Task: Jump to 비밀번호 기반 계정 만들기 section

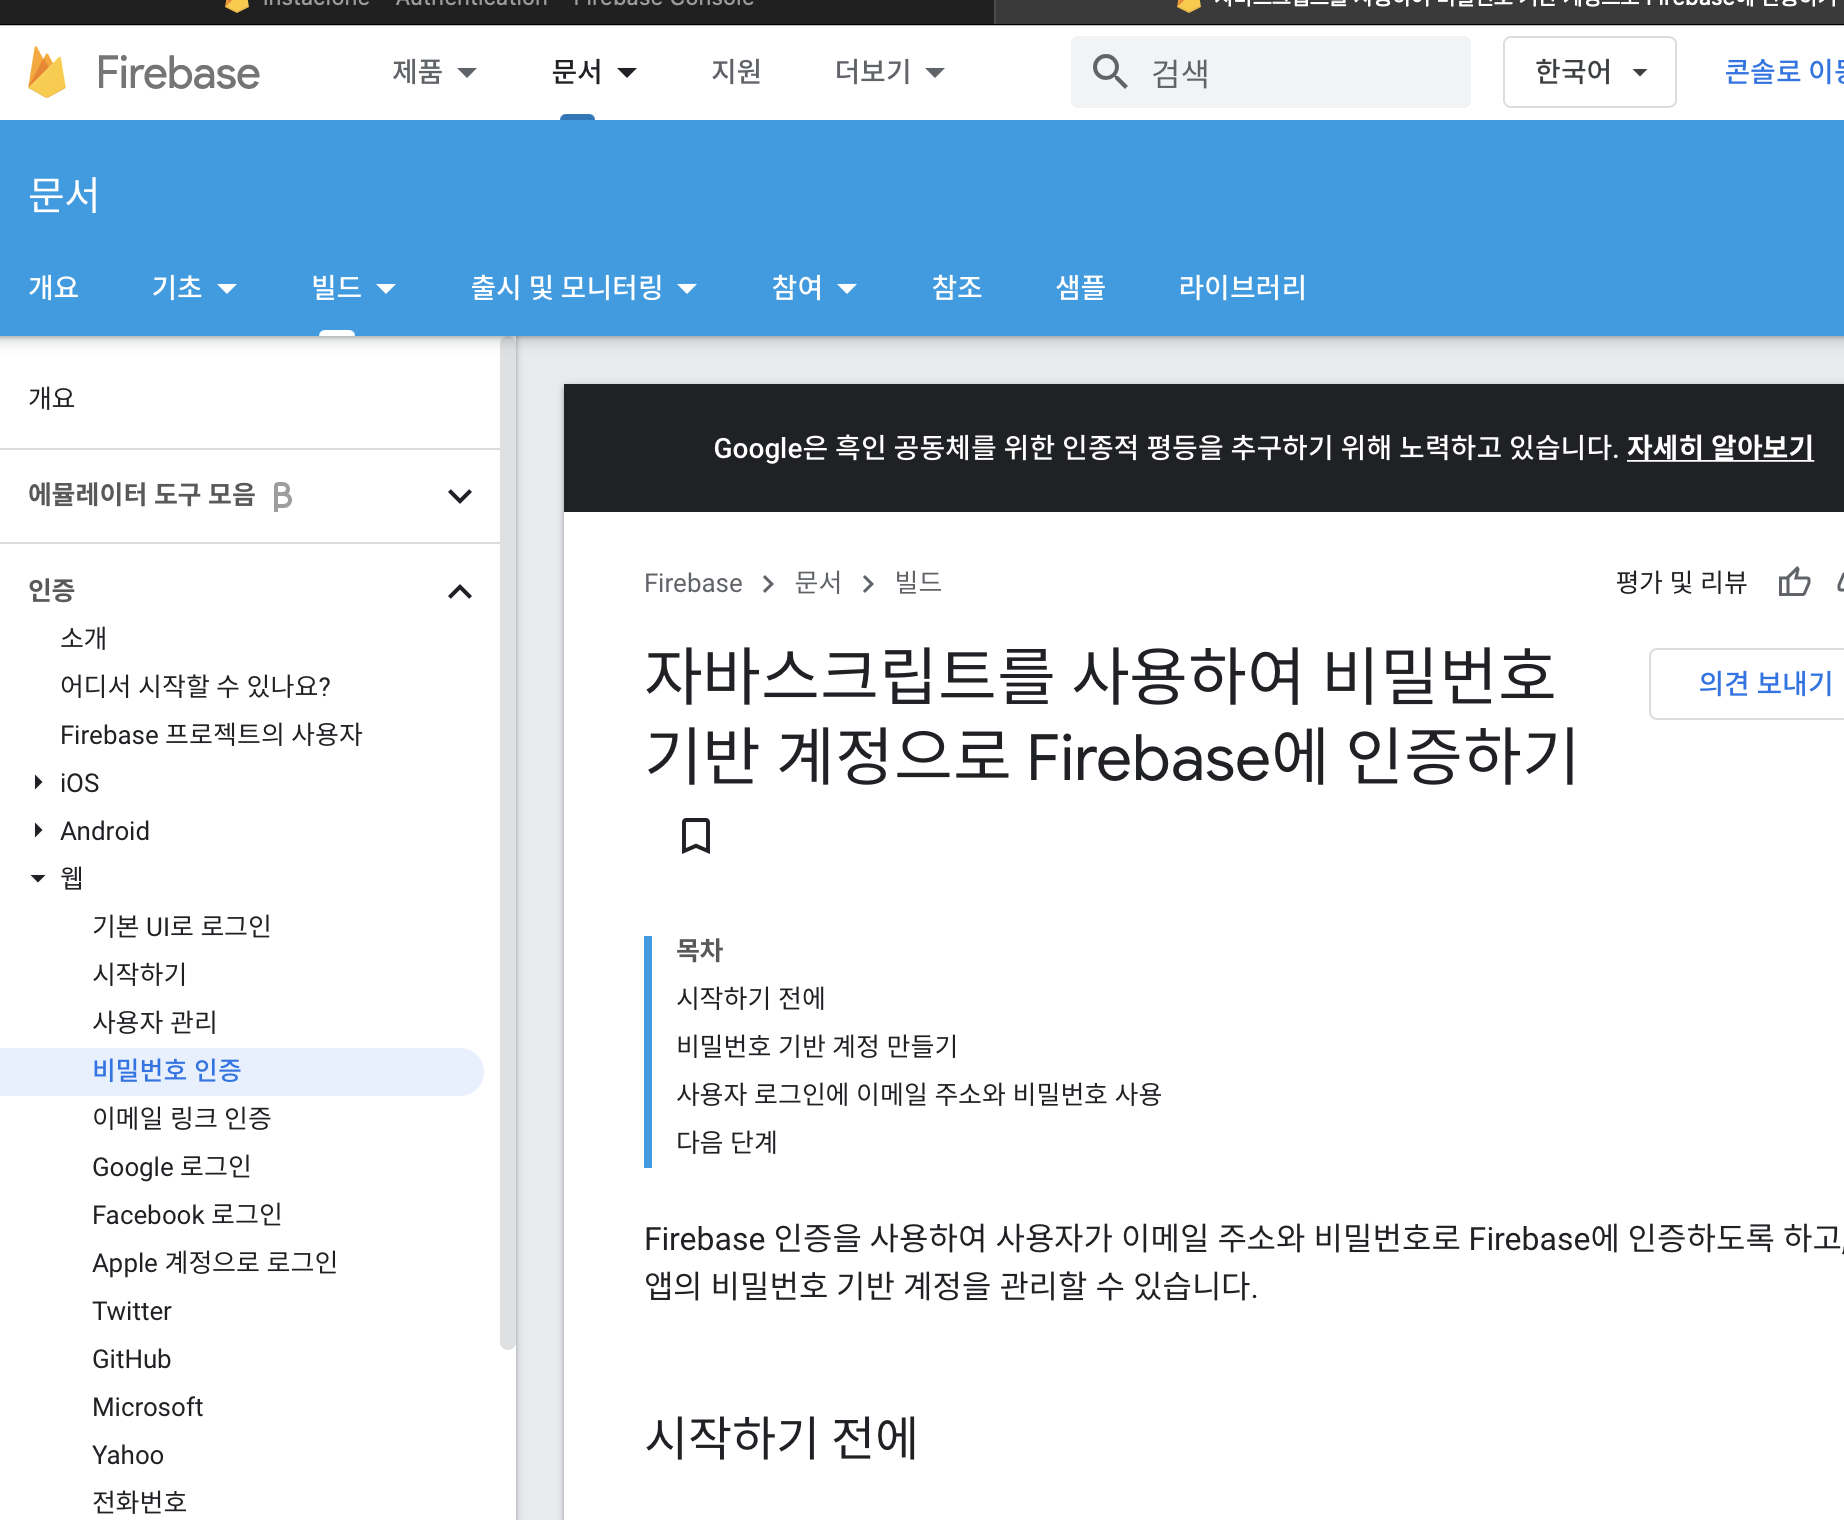Action: click(817, 1046)
